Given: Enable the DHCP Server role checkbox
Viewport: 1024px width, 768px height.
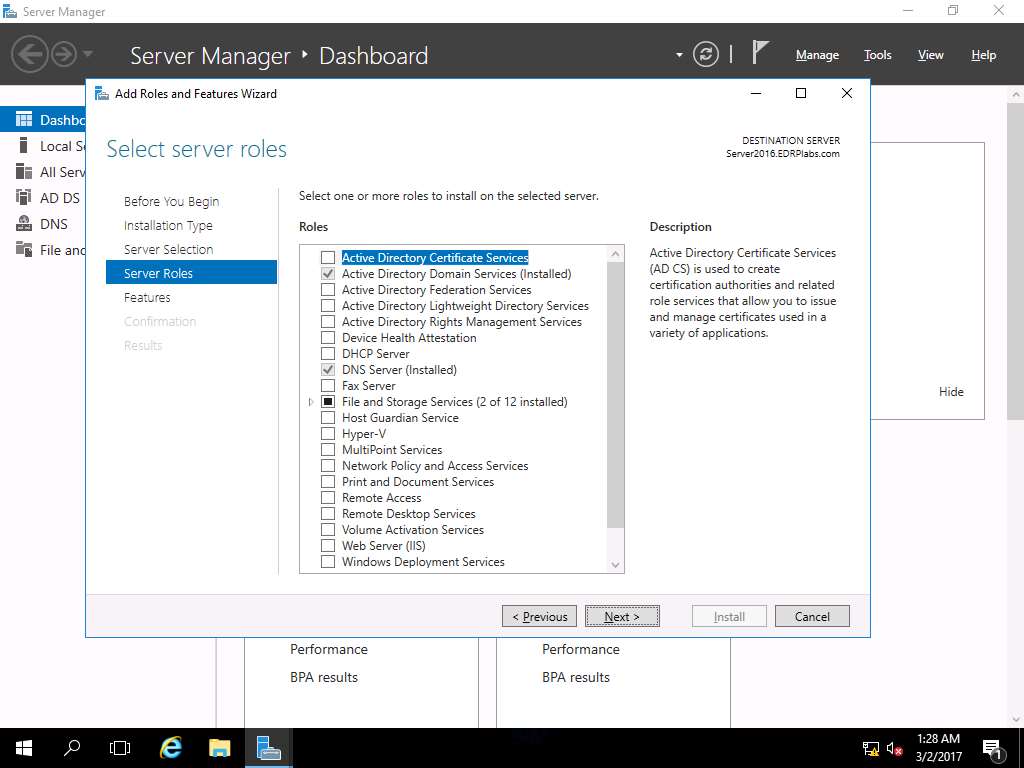Looking at the screenshot, I should tap(328, 353).
